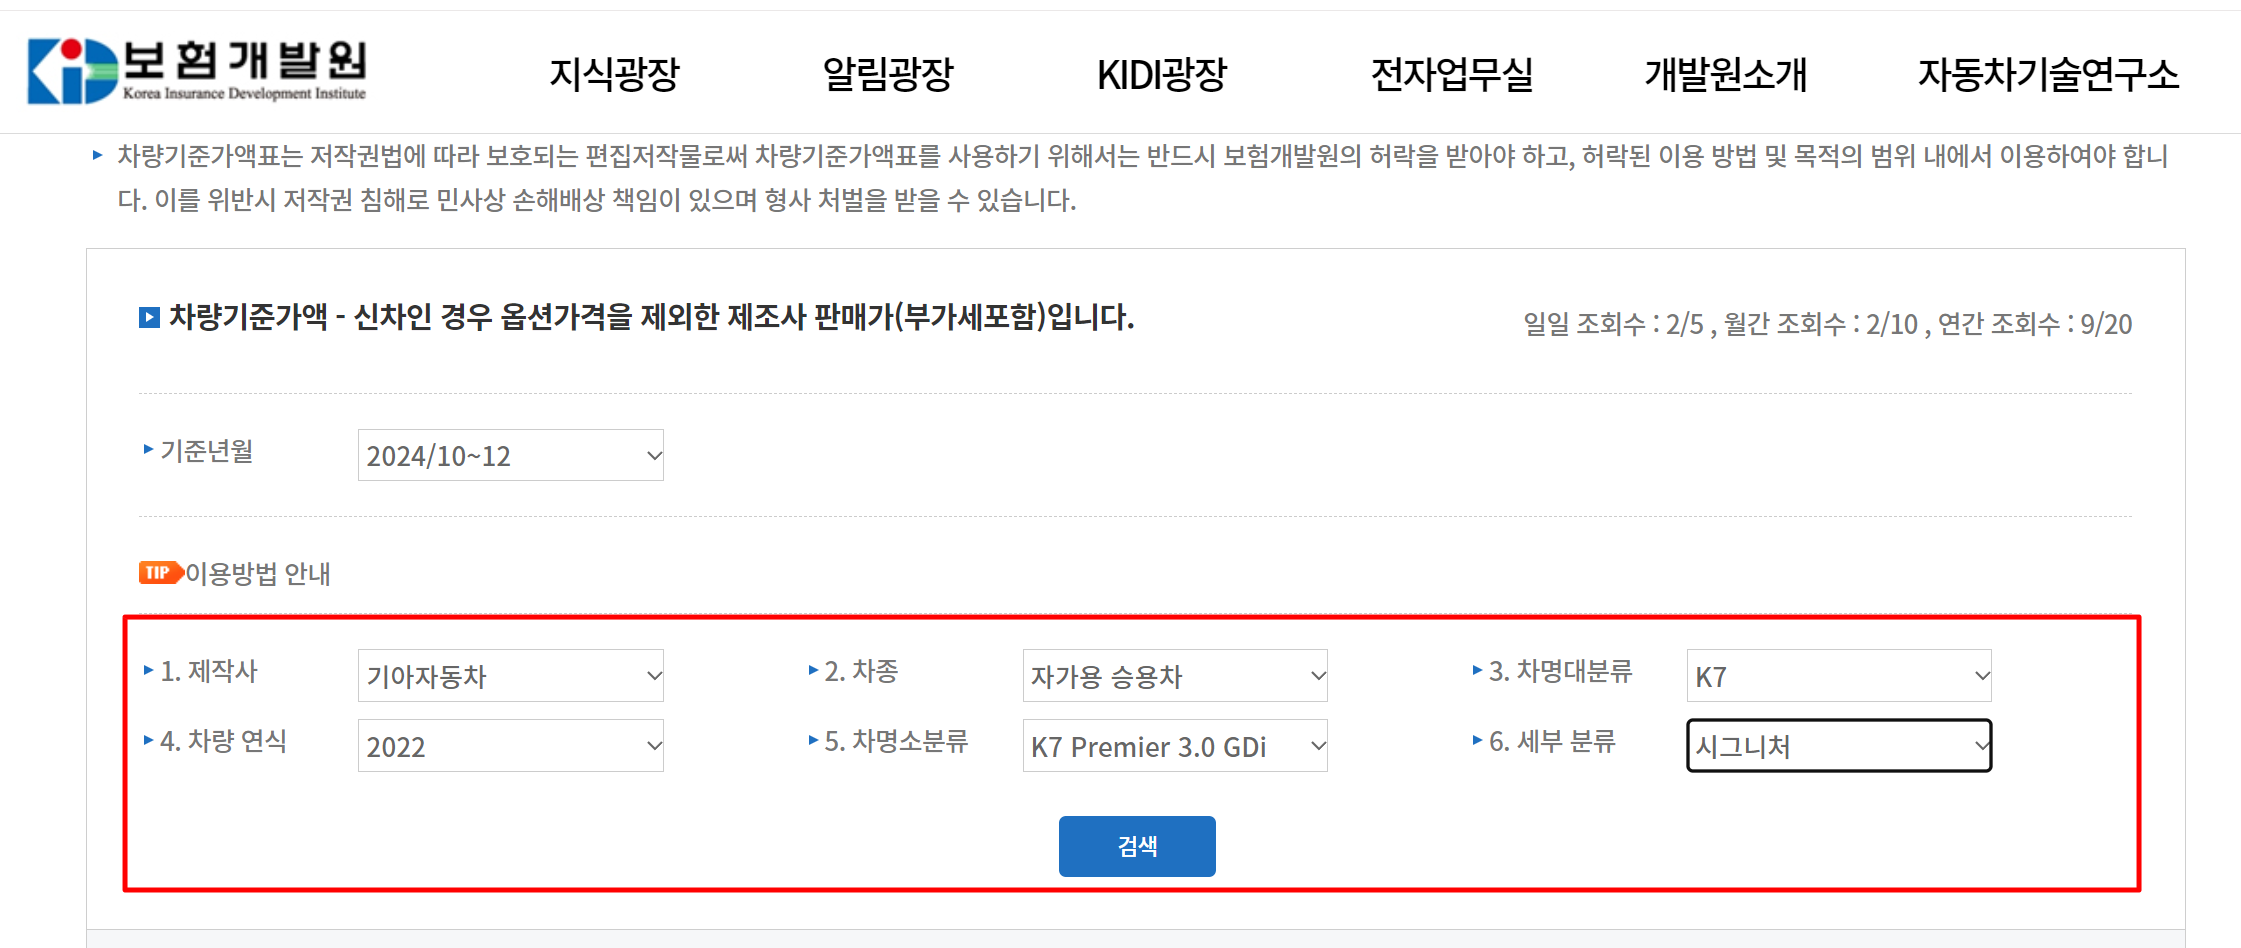Click the blue 검색 search button
This screenshot has width=2241, height=948.
(1137, 845)
